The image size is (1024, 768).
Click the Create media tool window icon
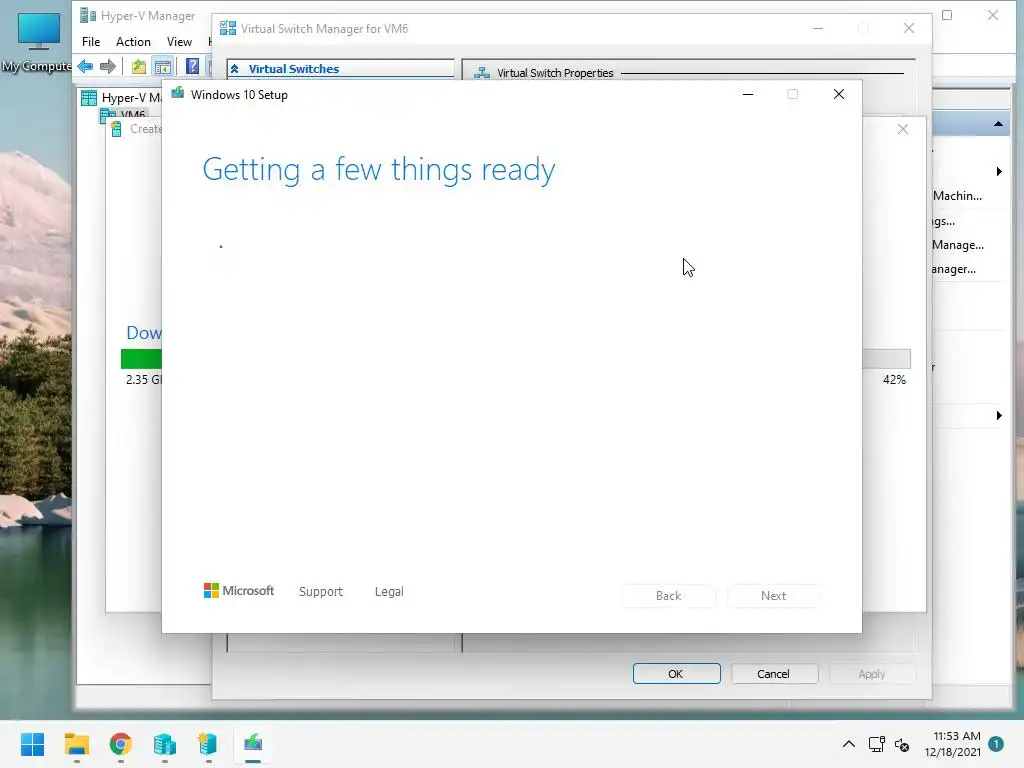116,129
